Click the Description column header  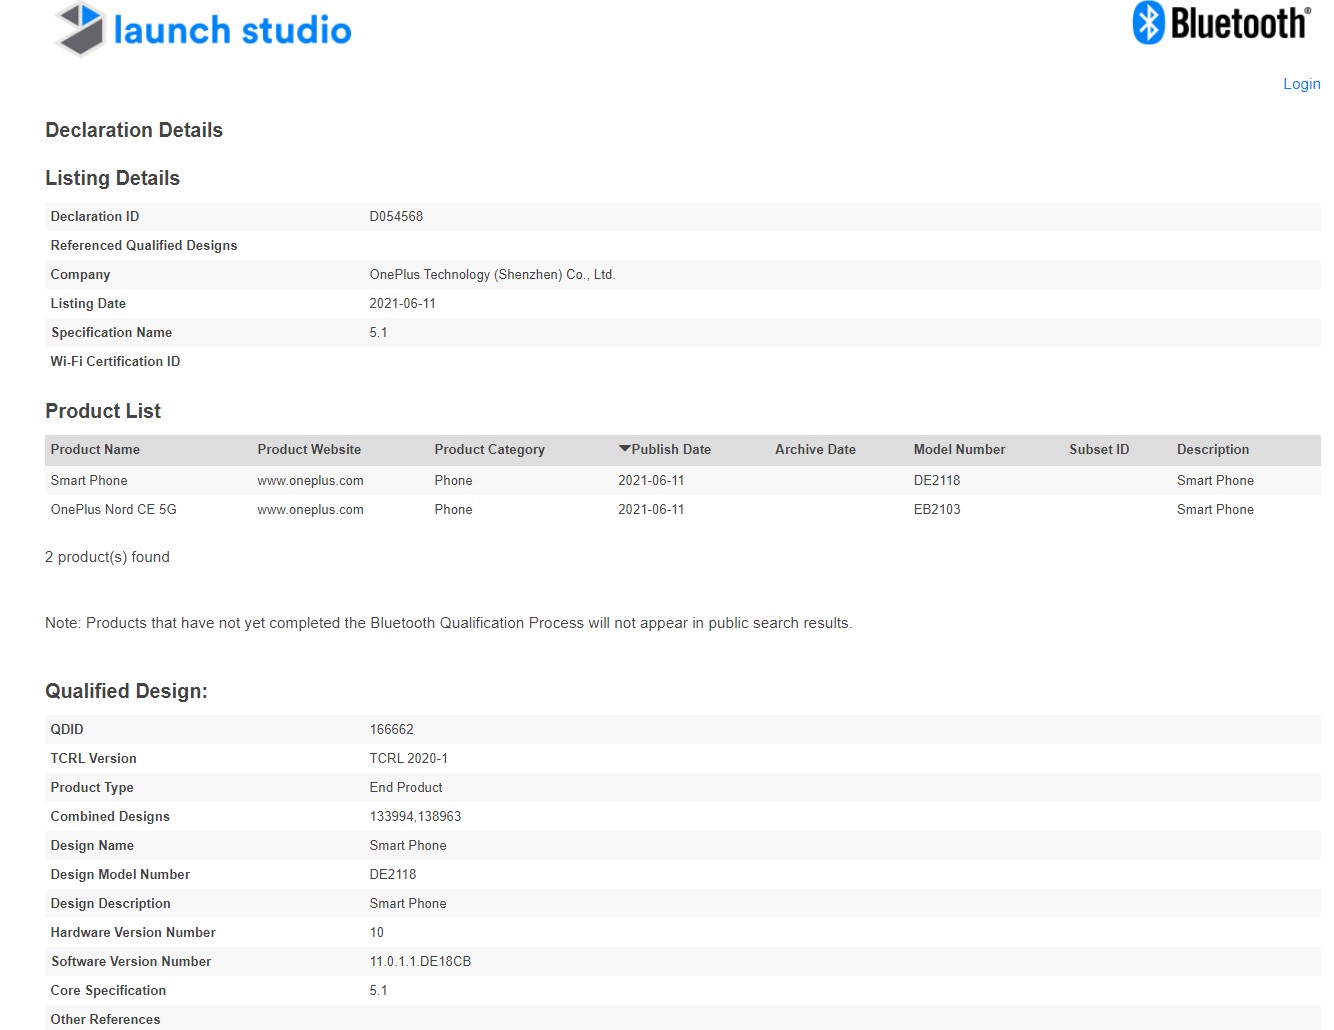pyautogui.click(x=1213, y=449)
